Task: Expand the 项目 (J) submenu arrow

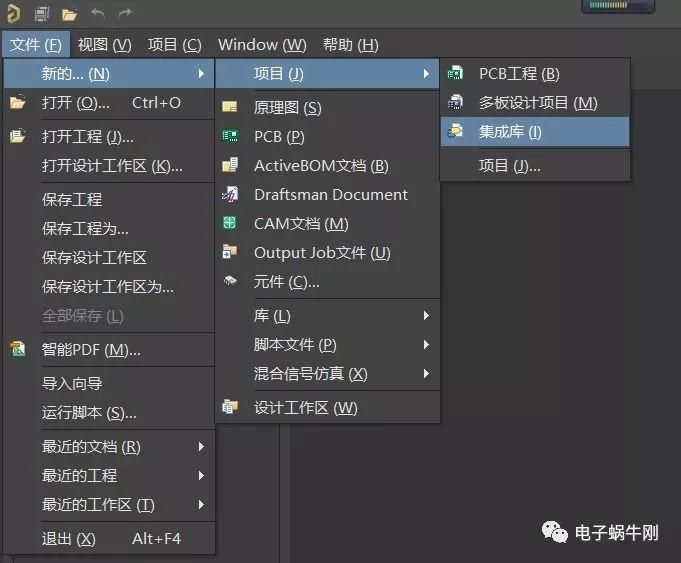Action: coord(426,73)
